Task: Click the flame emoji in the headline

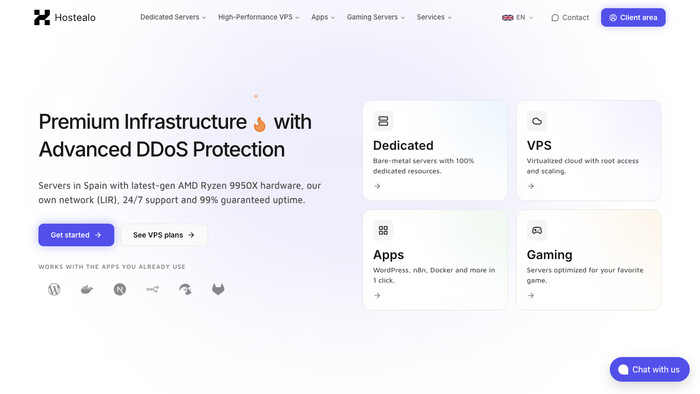Action: [x=259, y=124]
